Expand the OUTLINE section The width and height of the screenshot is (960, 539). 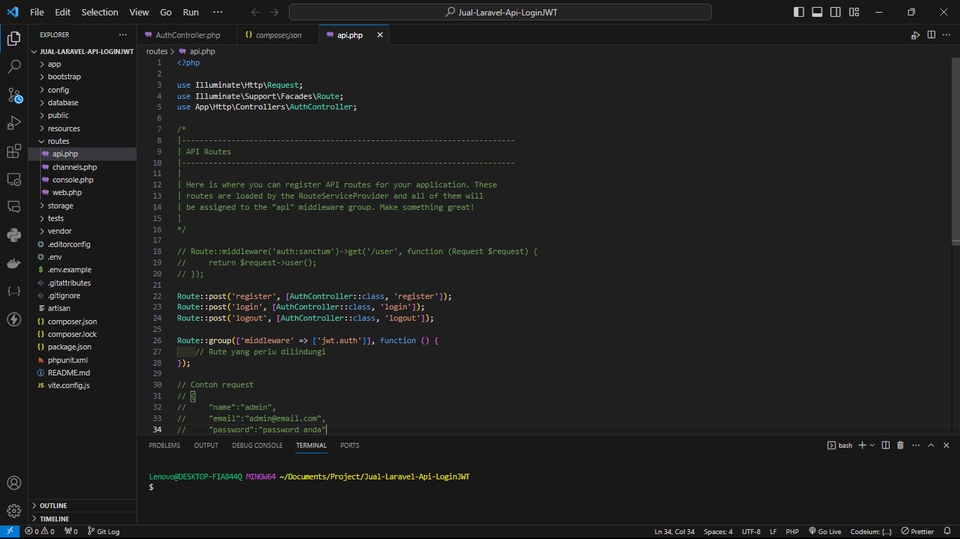(53, 506)
